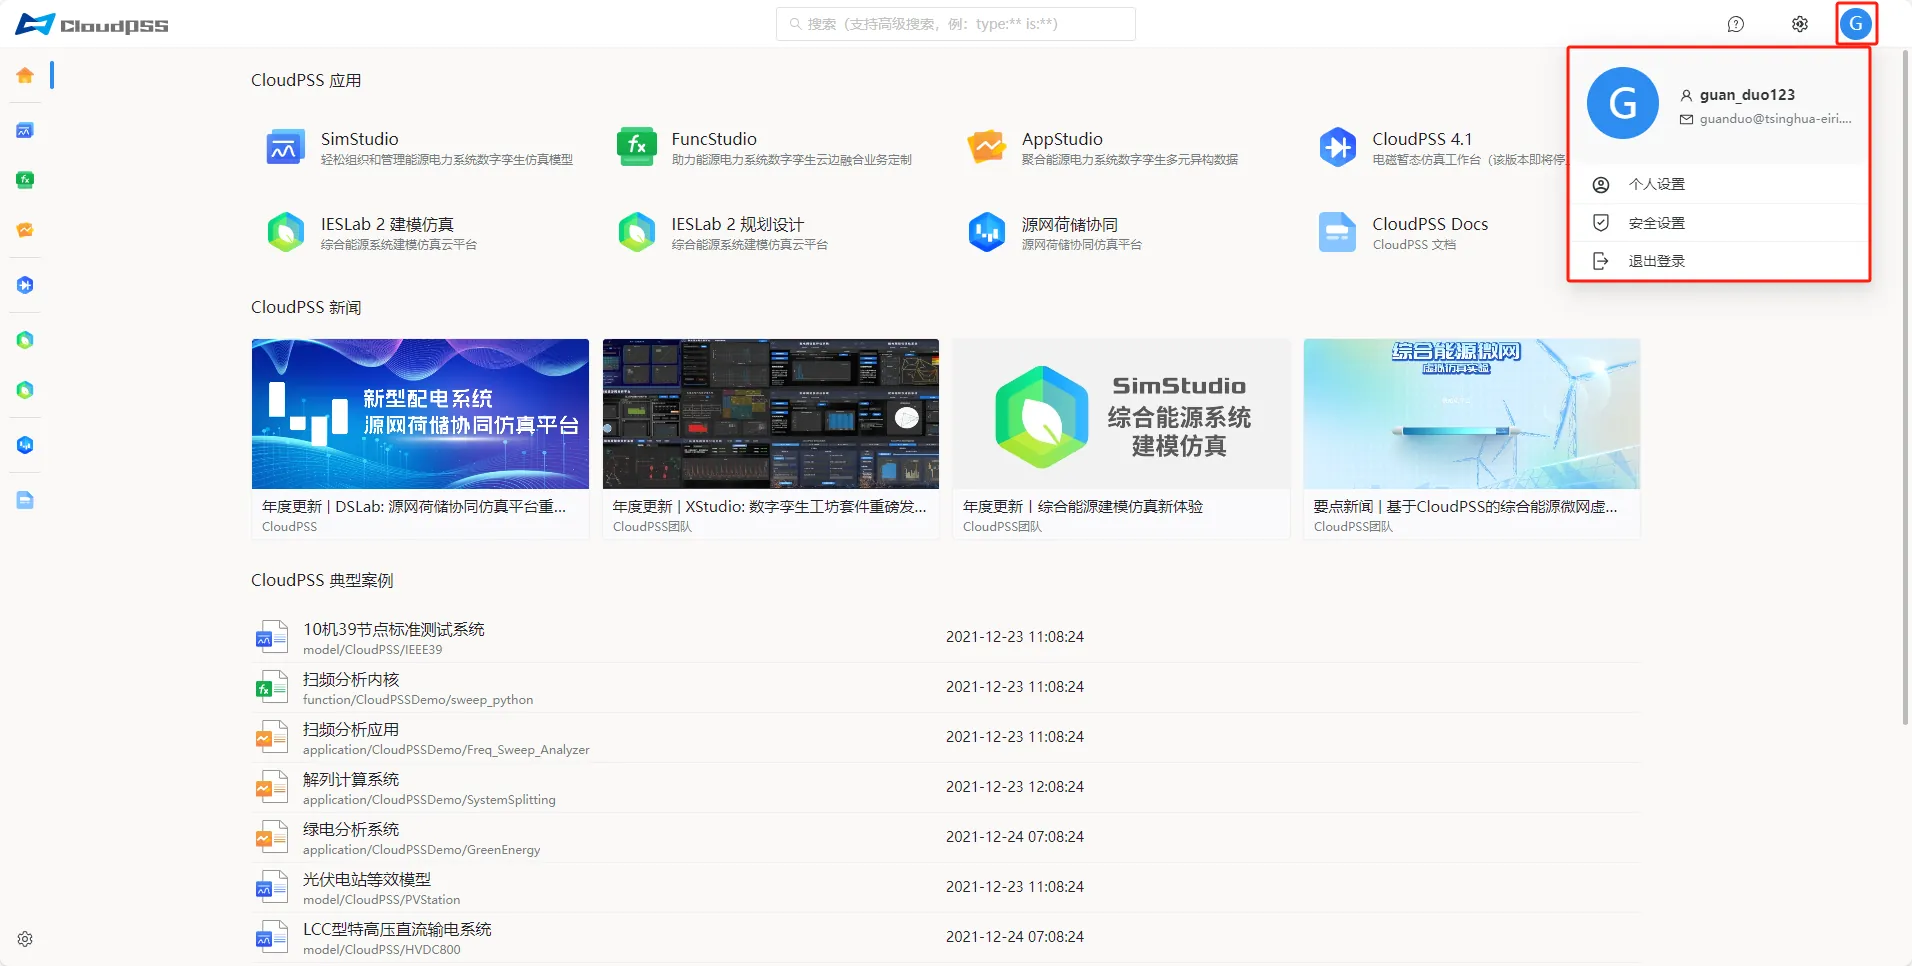Select 个人设置 in the user menu

tap(1718, 184)
